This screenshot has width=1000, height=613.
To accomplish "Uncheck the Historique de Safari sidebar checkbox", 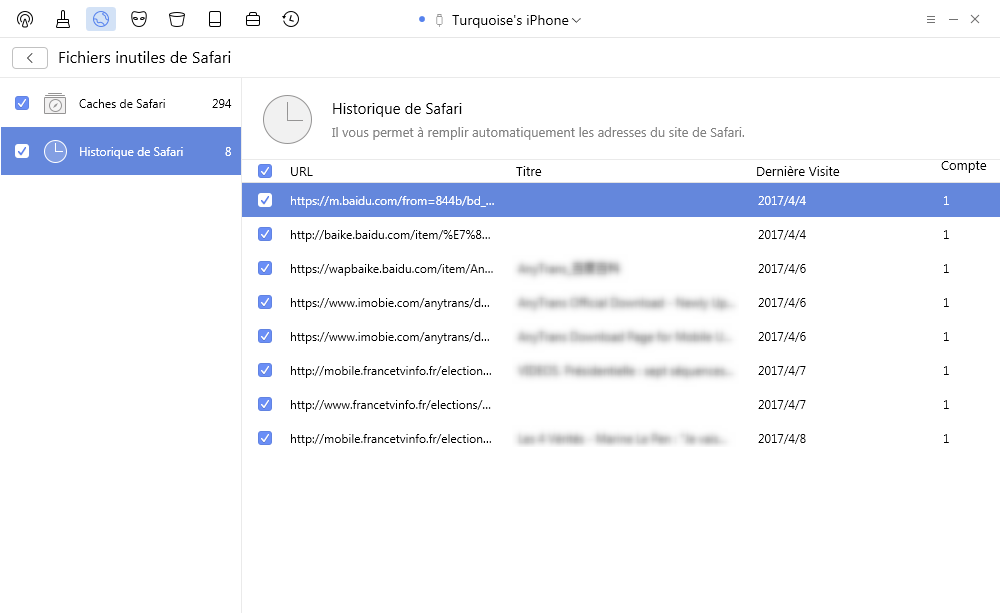I will tap(22, 151).
